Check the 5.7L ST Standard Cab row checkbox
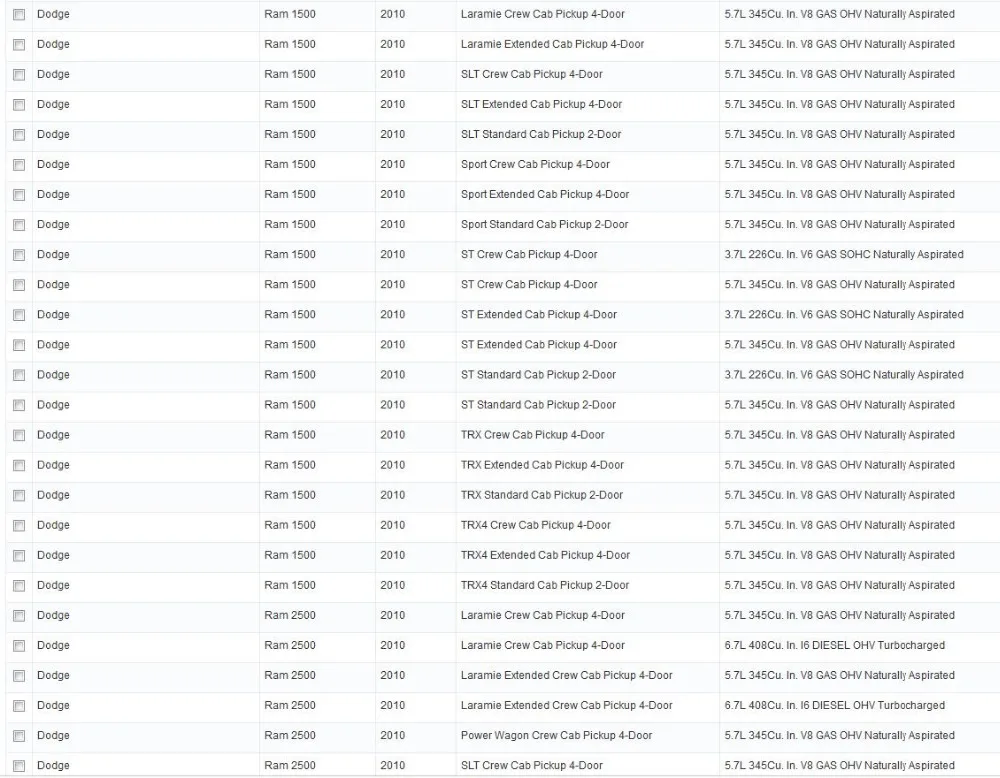Screen dimensions: 1000x778 19,405
